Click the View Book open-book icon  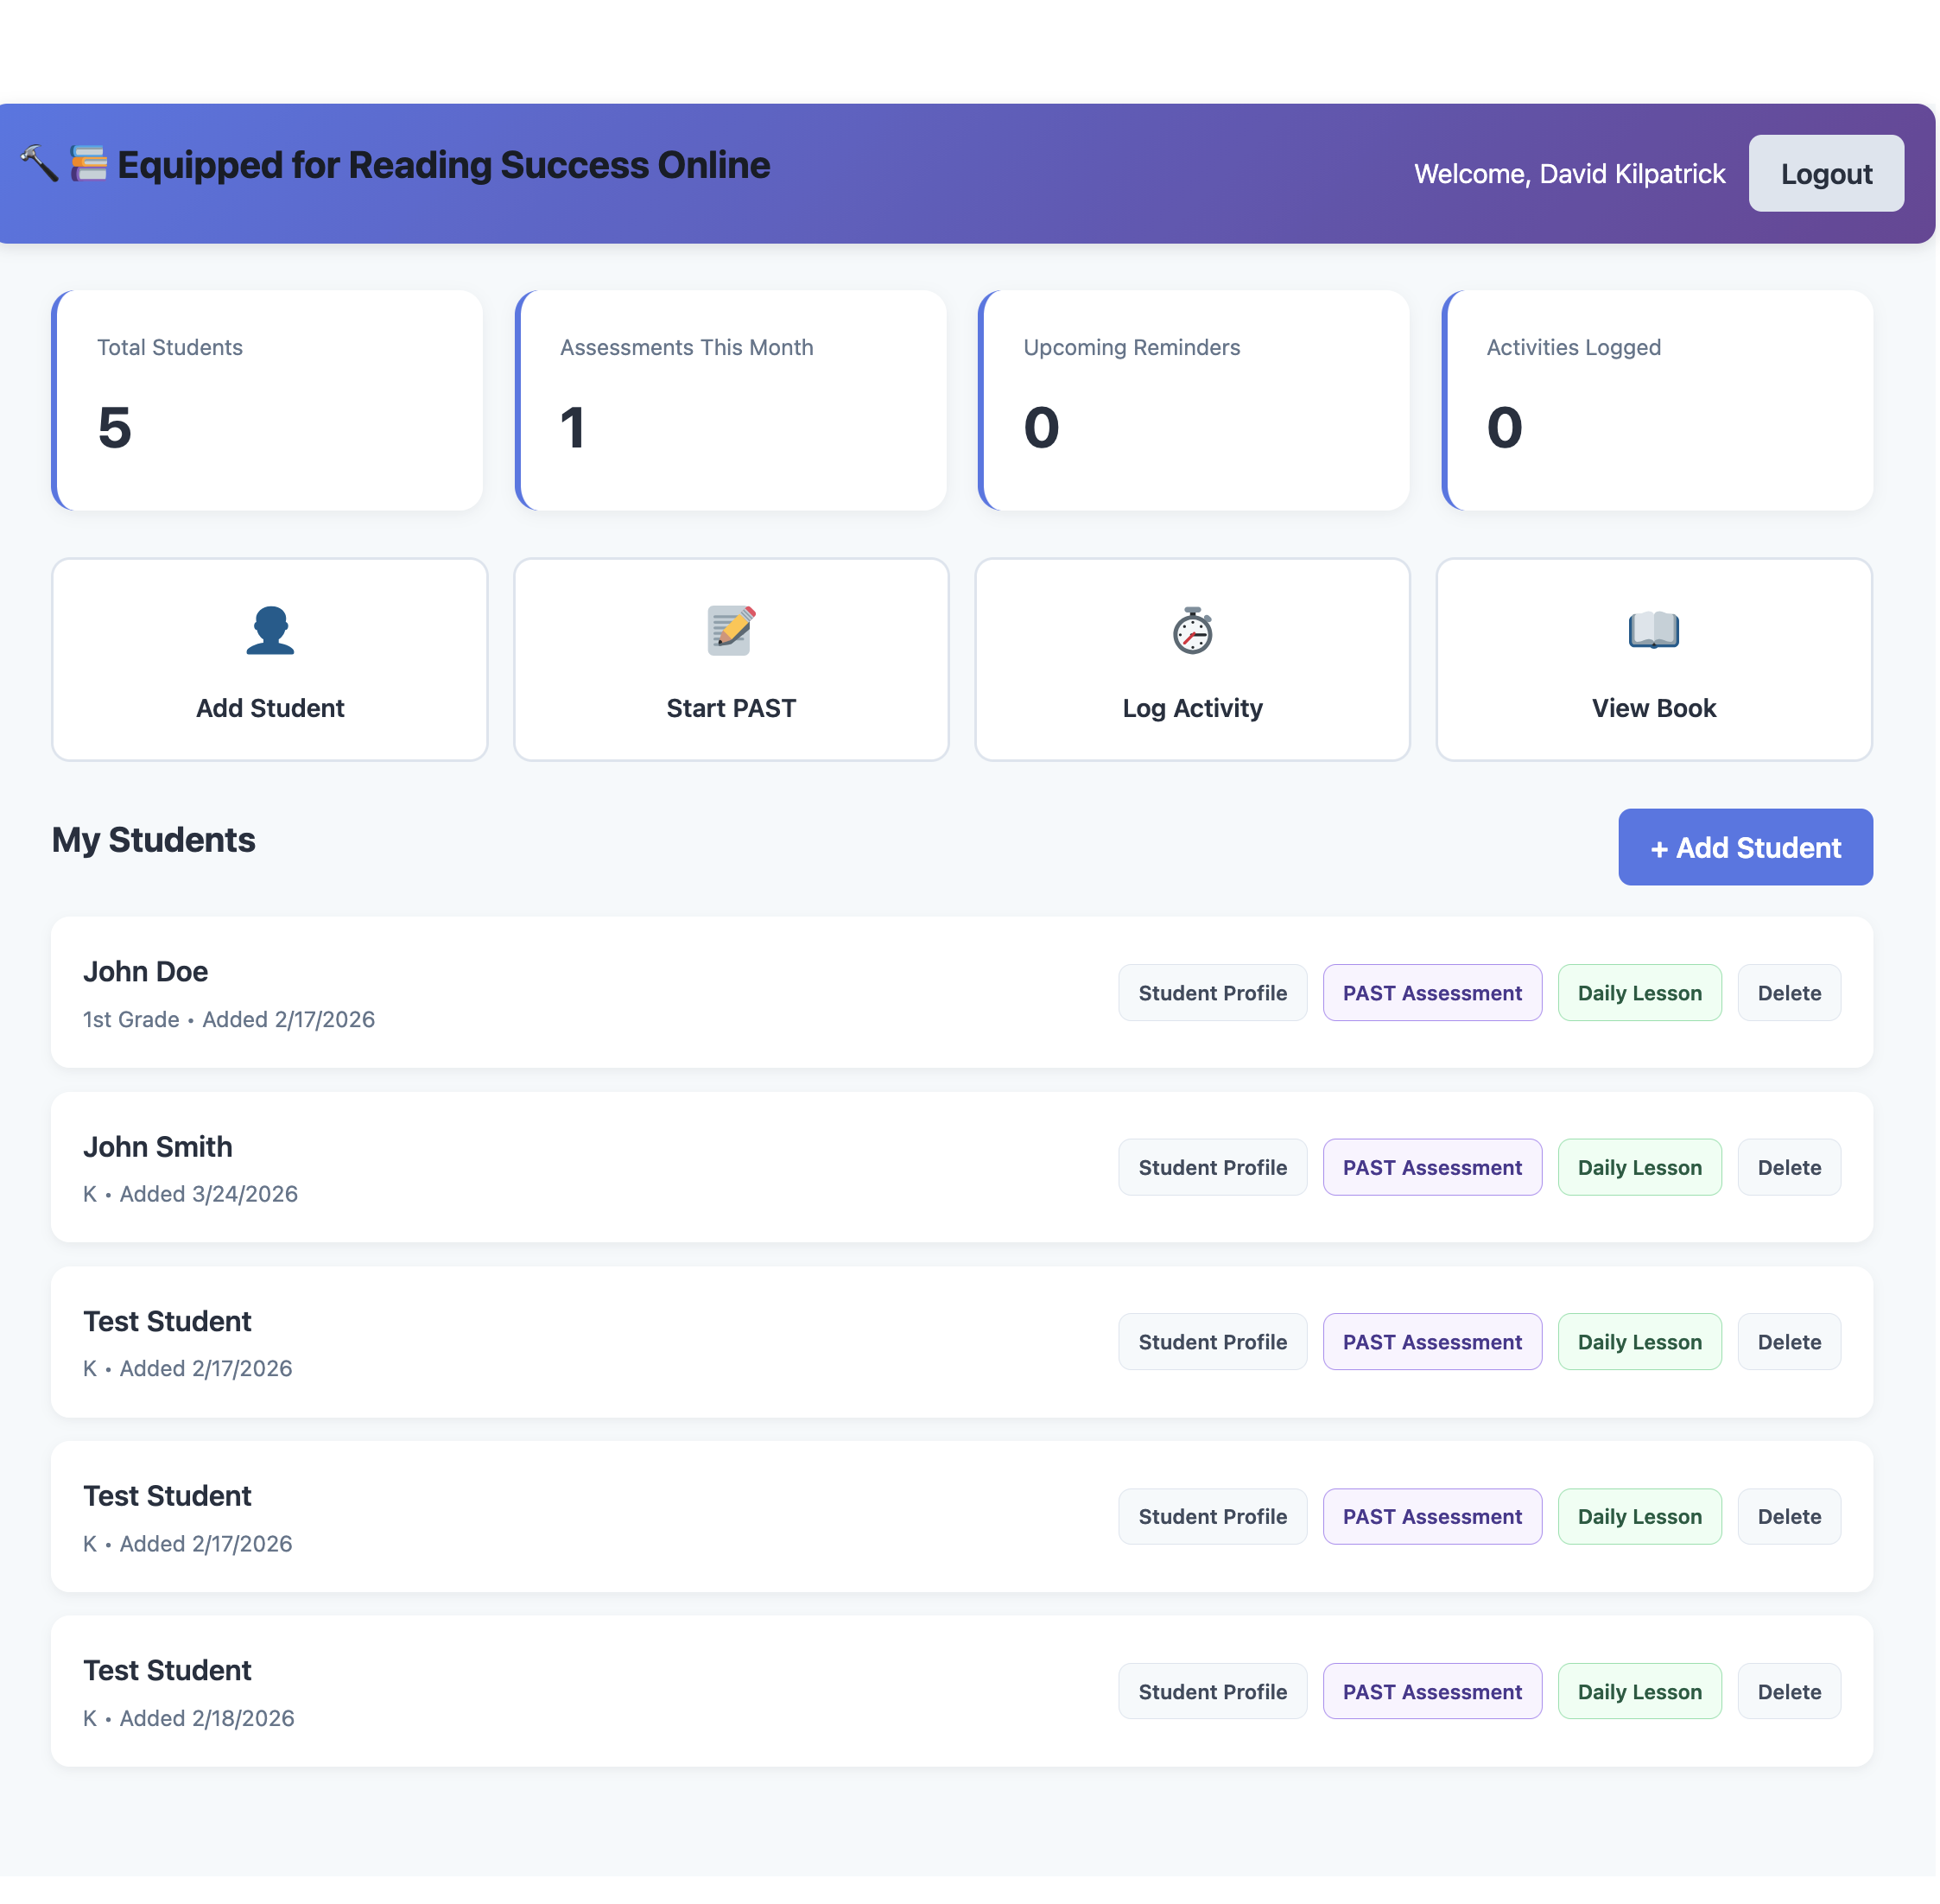[1653, 631]
